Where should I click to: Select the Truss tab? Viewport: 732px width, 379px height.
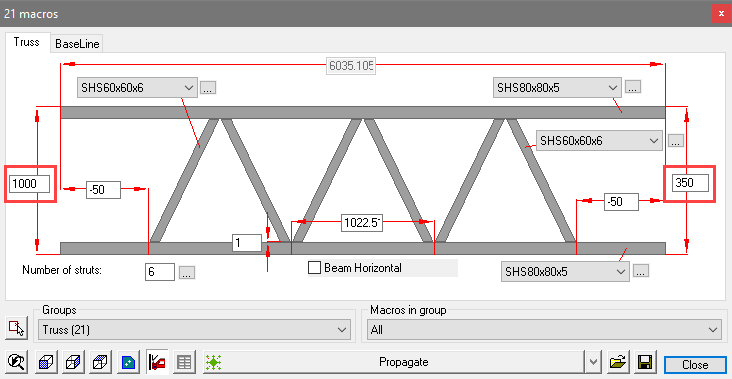27,42
